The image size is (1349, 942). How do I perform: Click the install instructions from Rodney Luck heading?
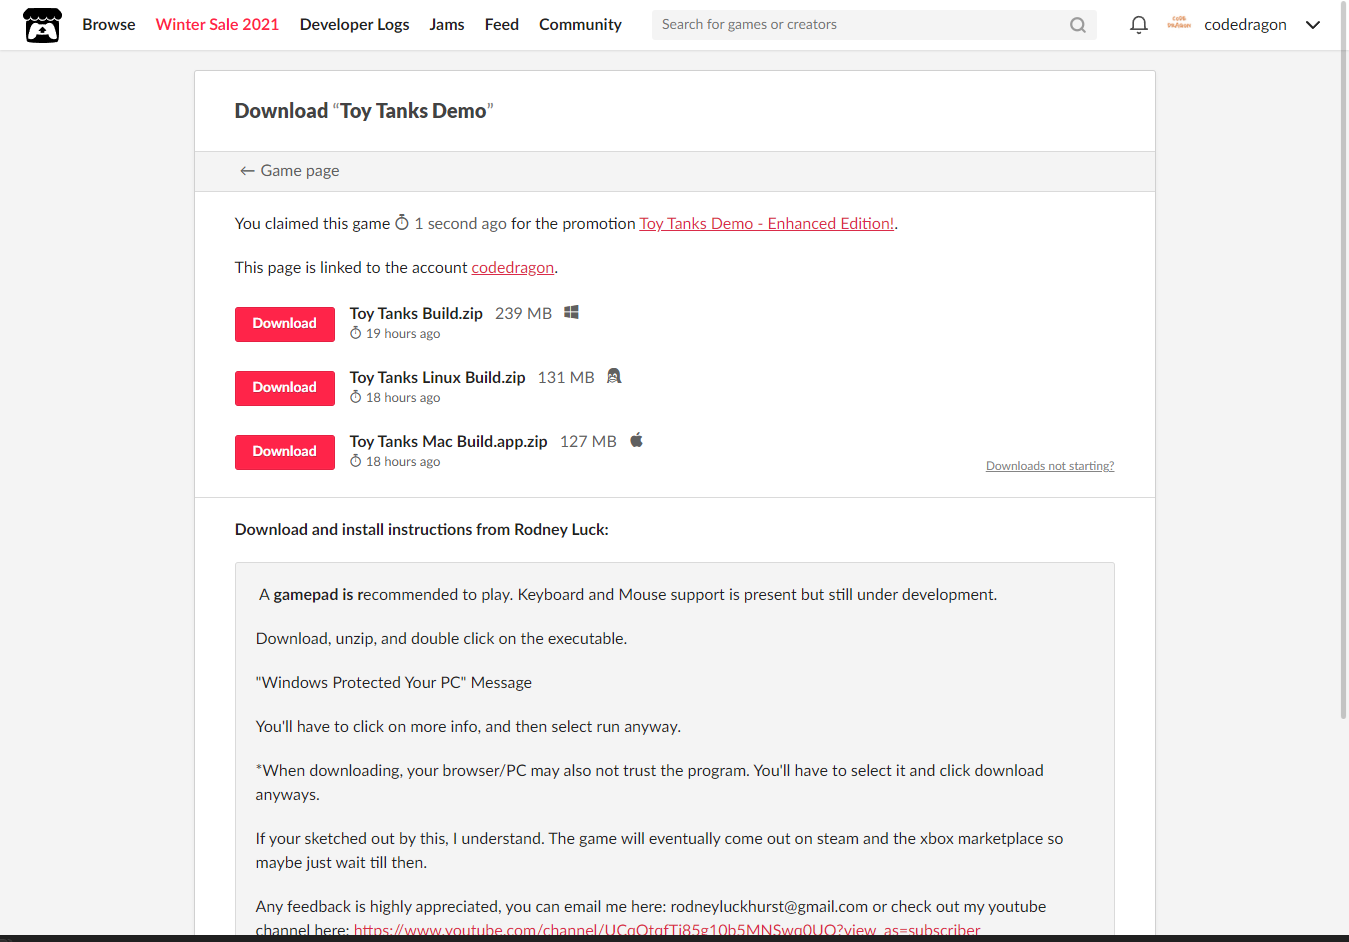tap(422, 530)
